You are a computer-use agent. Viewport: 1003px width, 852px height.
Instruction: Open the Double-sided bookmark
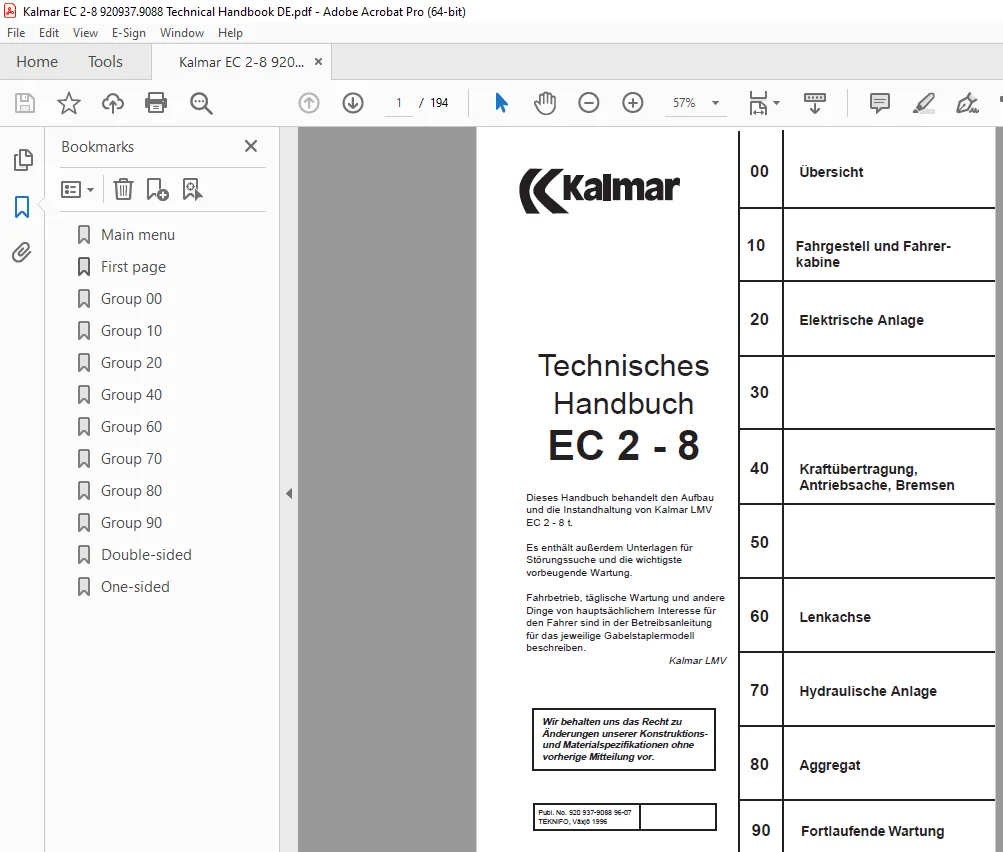pyautogui.click(x=146, y=555)
